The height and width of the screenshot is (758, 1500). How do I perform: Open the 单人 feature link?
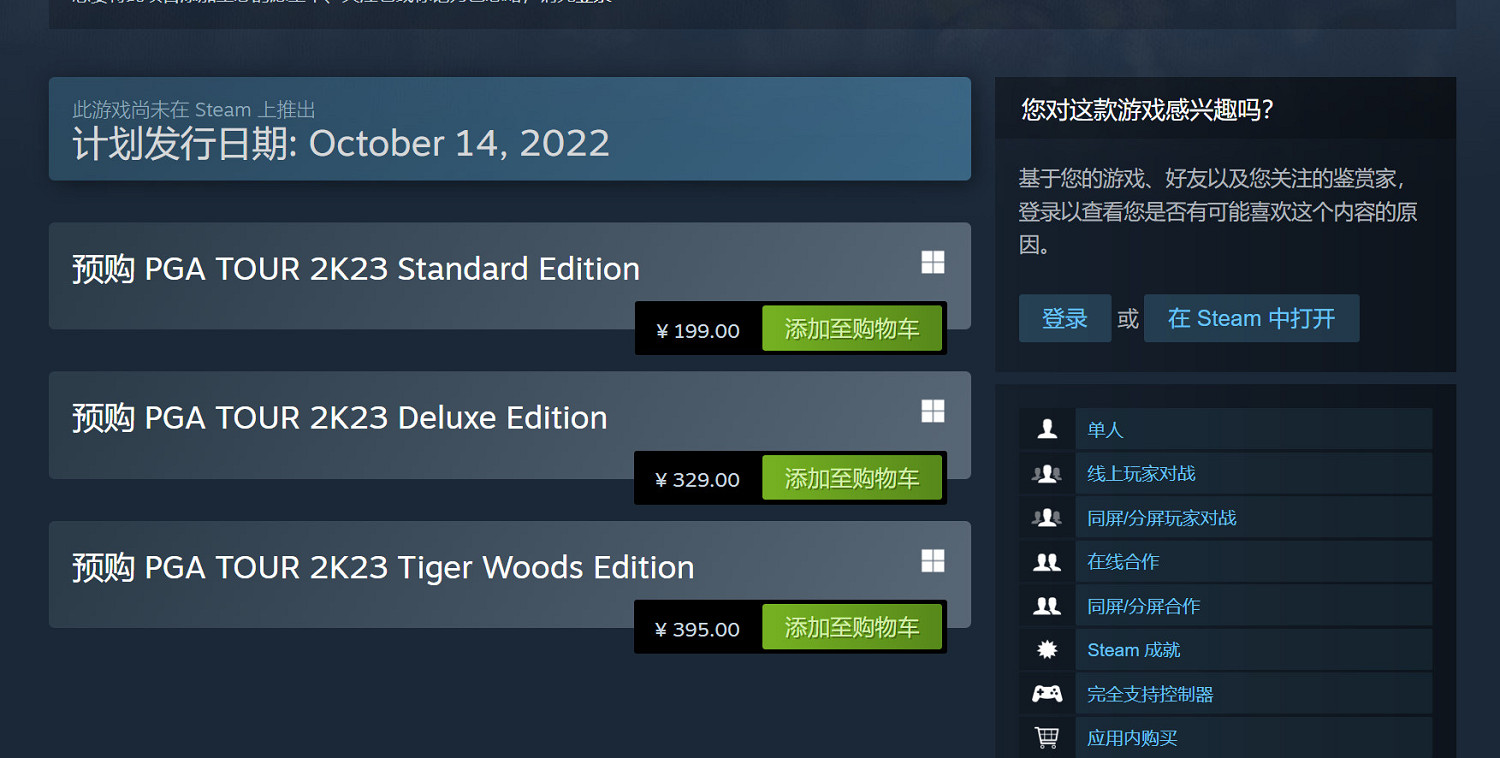(x=1104, y=429)
